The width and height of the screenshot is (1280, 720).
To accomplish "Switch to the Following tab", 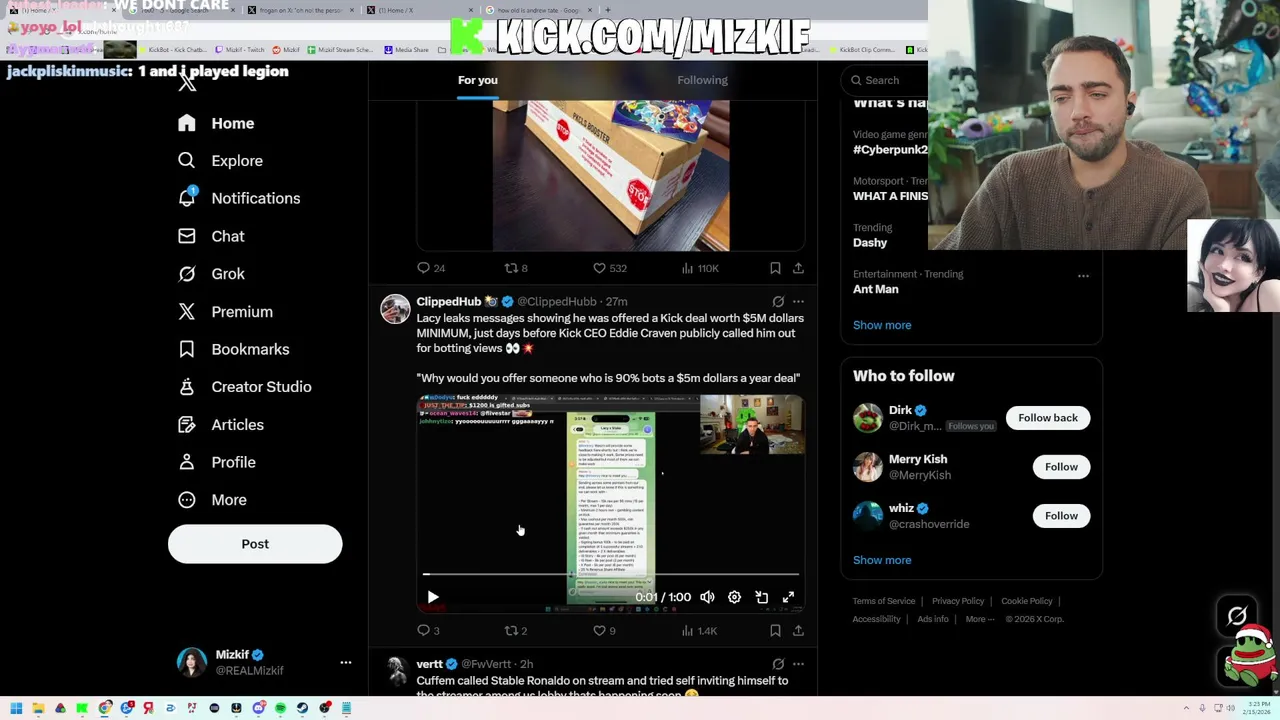I will tap(702, 80).
